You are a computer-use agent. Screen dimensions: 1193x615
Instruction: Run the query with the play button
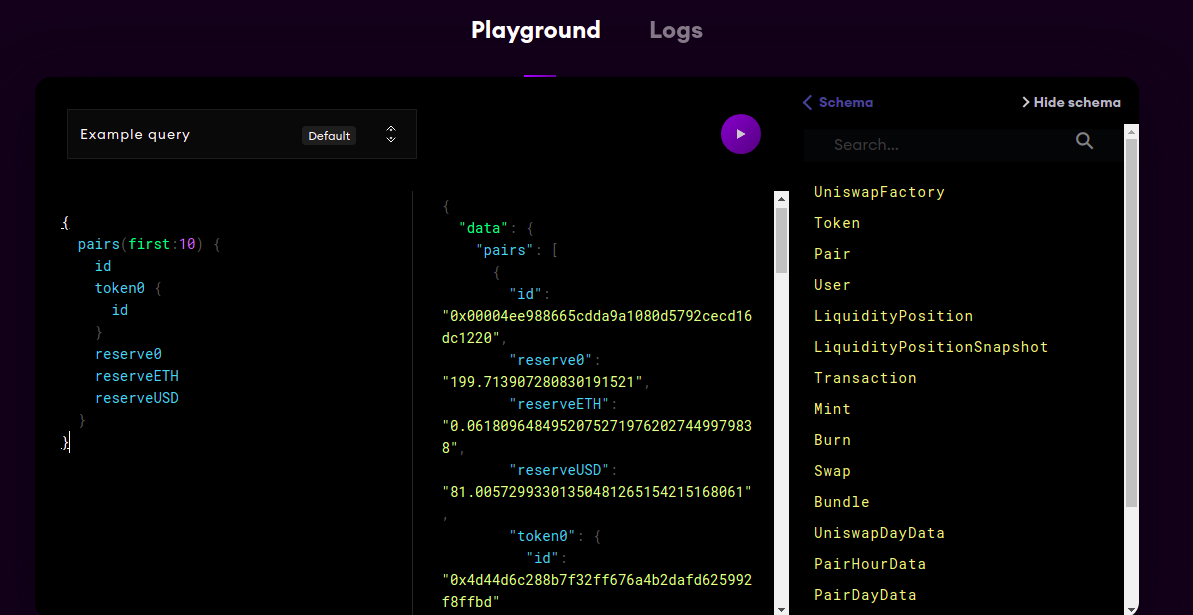point(741,134)
